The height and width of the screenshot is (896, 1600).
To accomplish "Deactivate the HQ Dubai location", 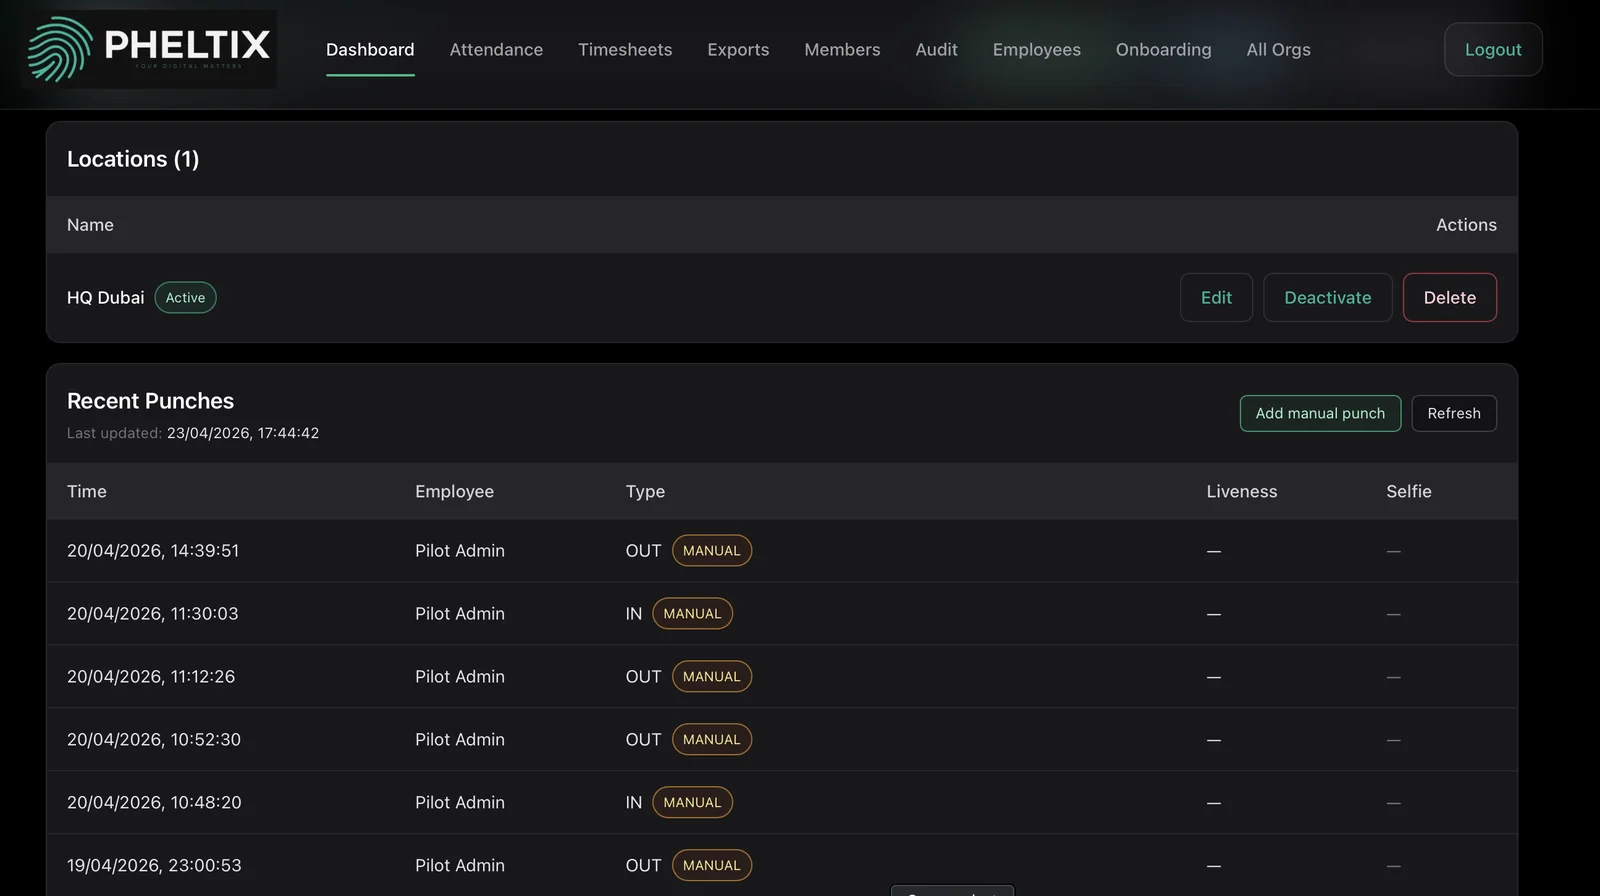I will [1327, 298].
